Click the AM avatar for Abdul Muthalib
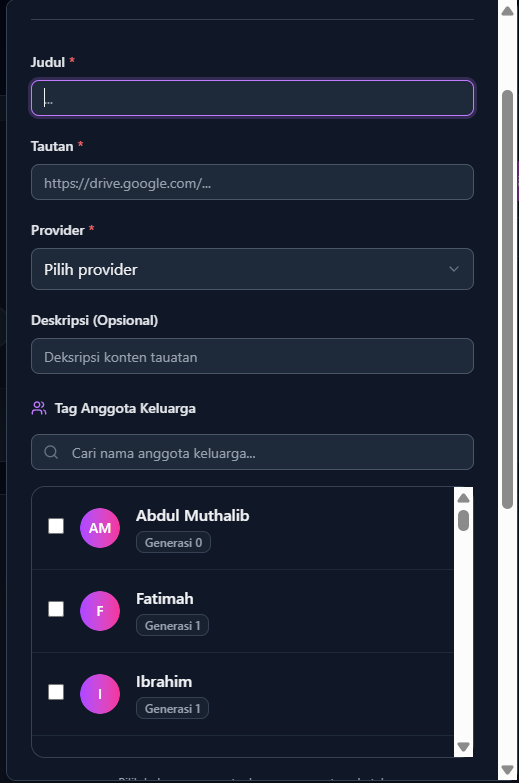519x783 pixels. tap(100, 528)
